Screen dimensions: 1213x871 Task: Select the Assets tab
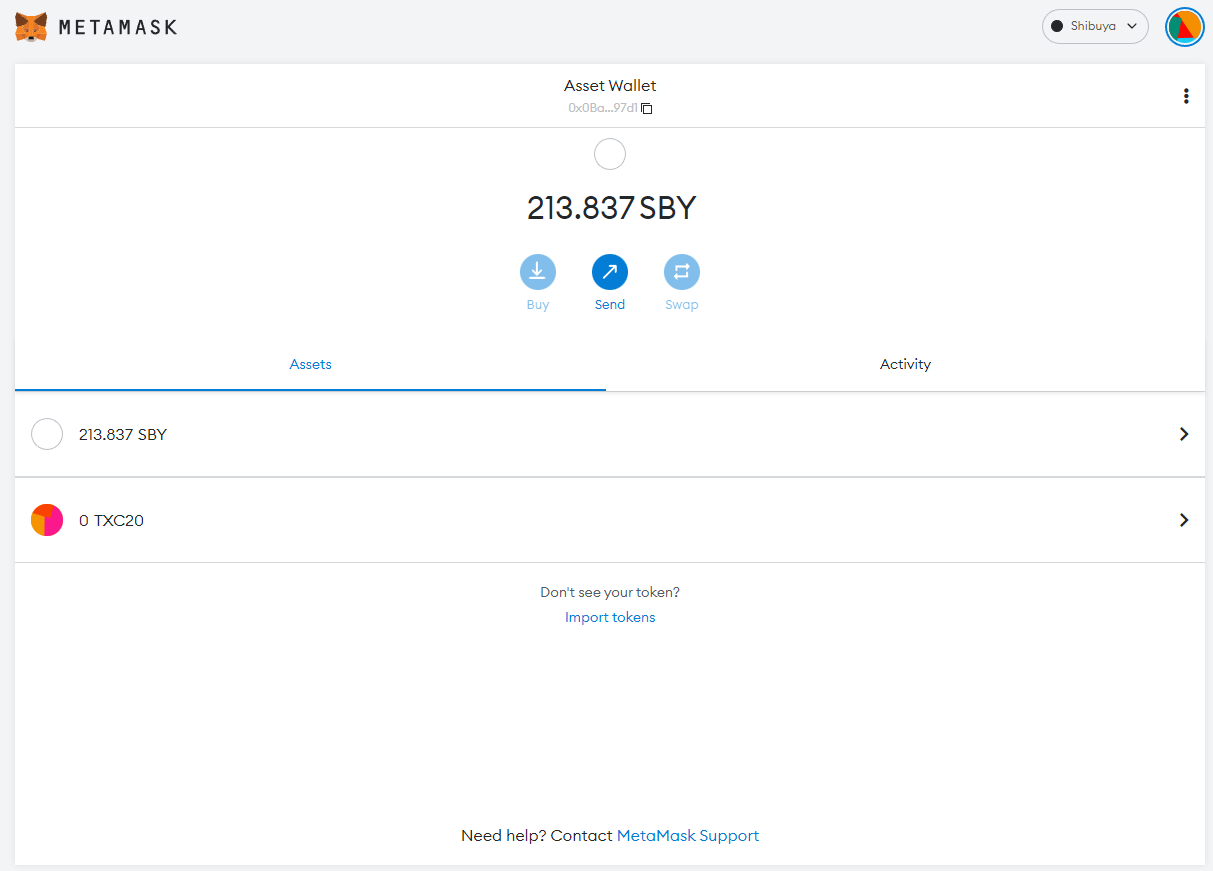(310, 364)
